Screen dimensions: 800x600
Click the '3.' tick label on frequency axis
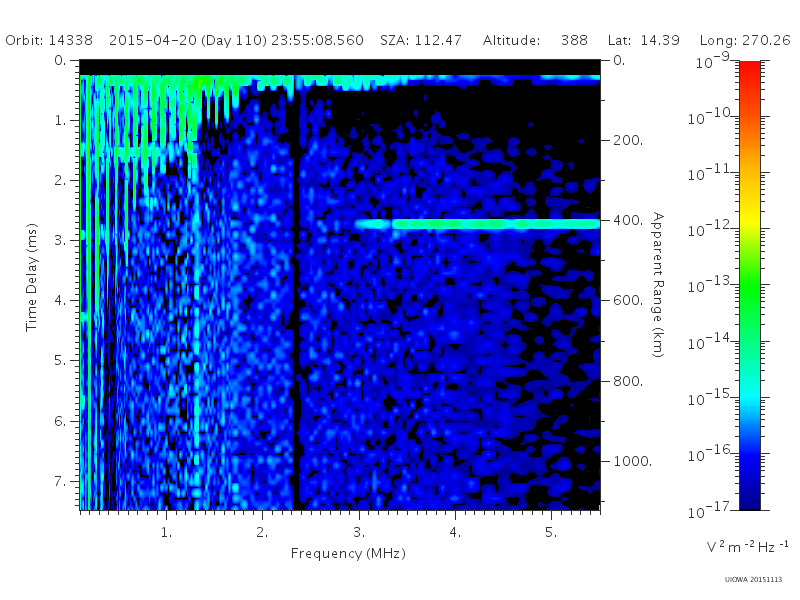pyautogui.click(x=359, y=533)
